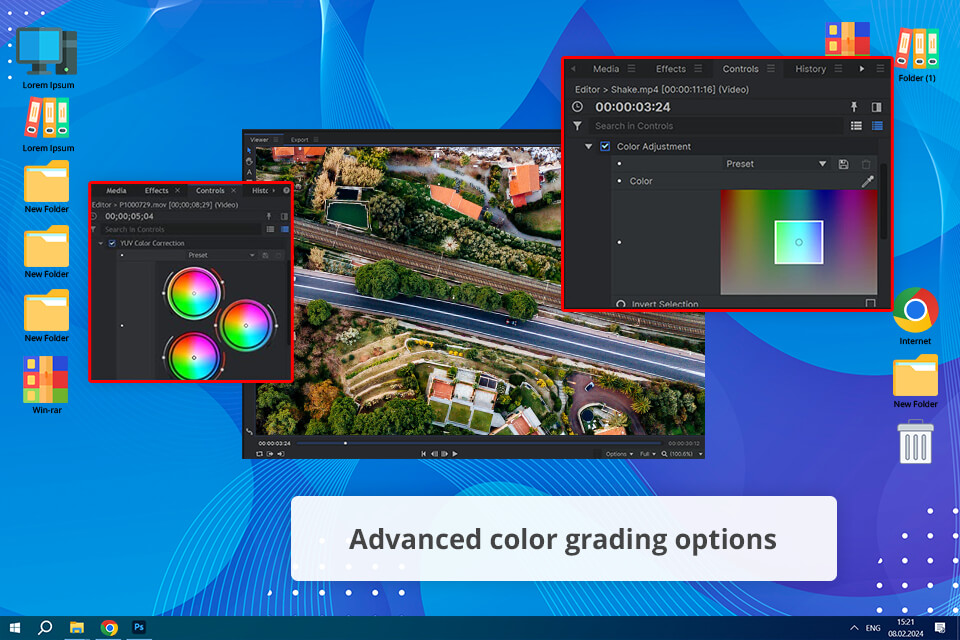Open Photoshop from the taskbar

[139, 627]
